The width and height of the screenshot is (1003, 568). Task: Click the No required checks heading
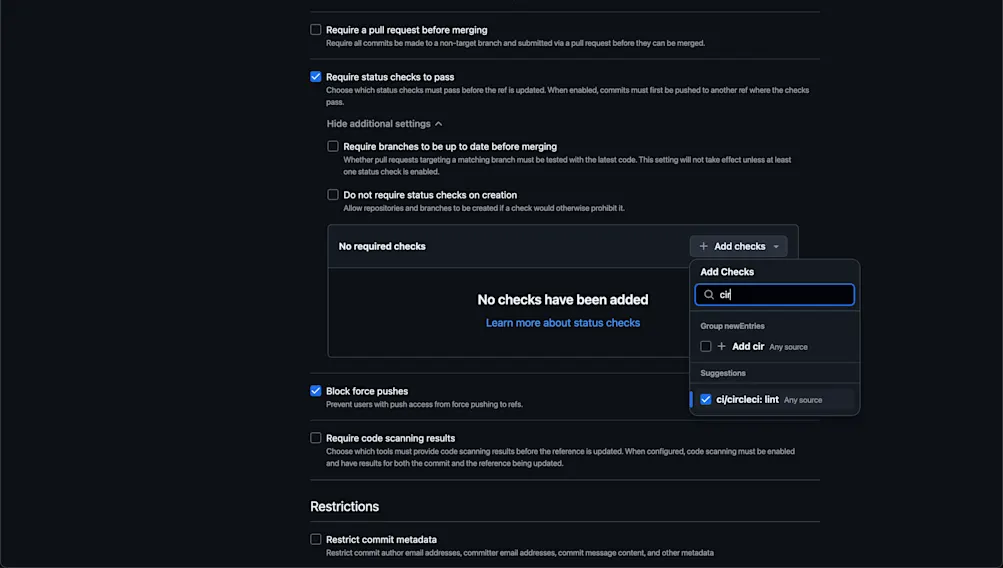[x=382, y=246]
